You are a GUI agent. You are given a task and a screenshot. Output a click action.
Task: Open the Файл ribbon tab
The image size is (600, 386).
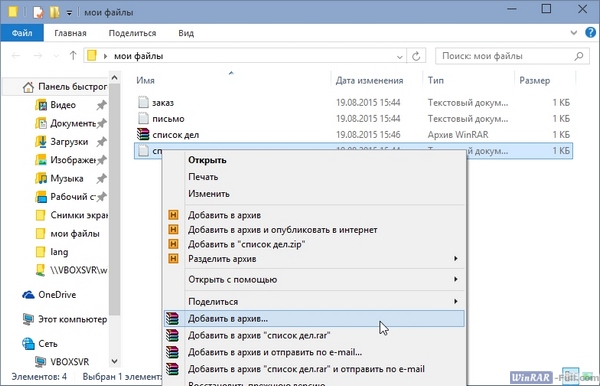(x=22, y=33)
